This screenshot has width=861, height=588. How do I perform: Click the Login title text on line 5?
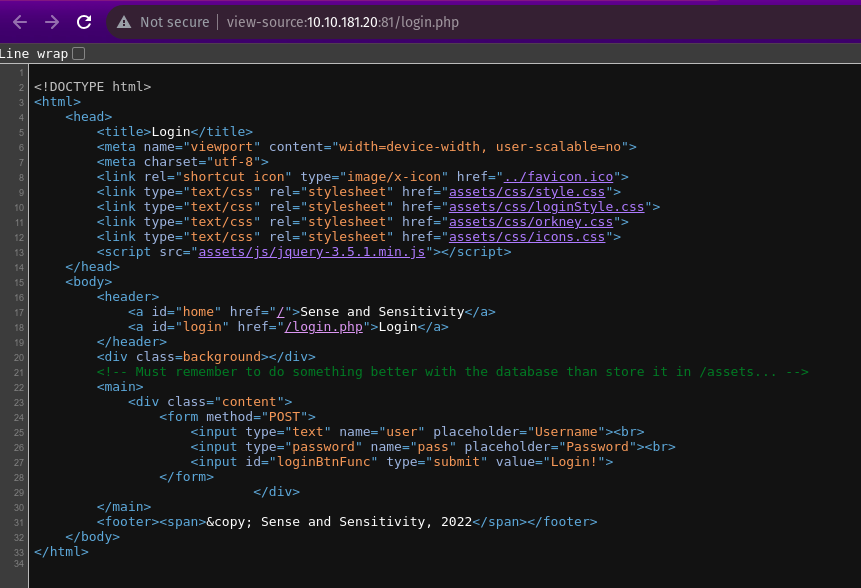[171, 131]
